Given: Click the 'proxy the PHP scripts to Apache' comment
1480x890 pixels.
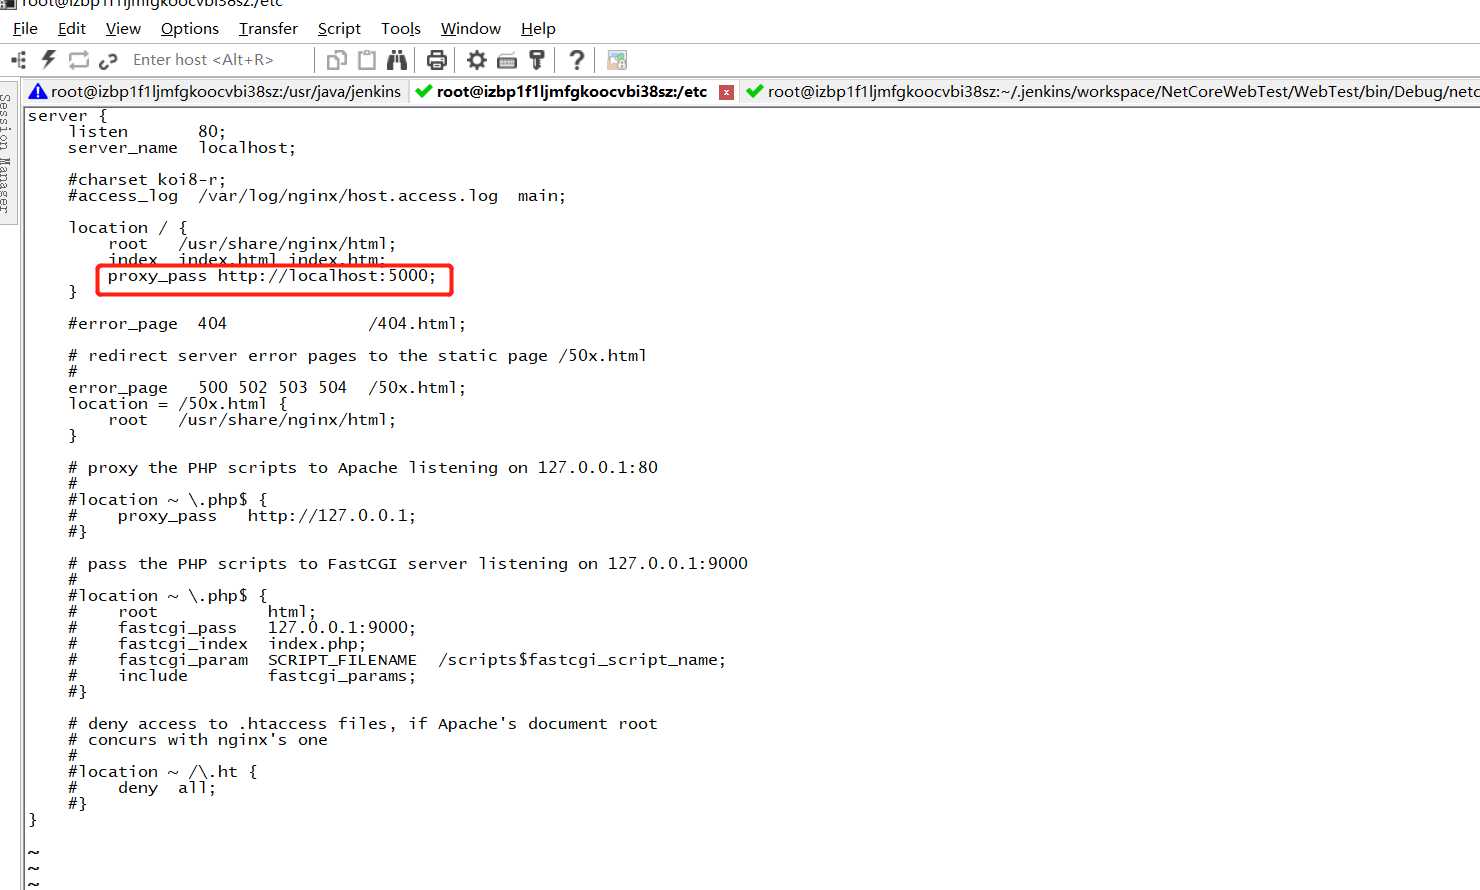Looking at the screenshot, I should (363, 468).
